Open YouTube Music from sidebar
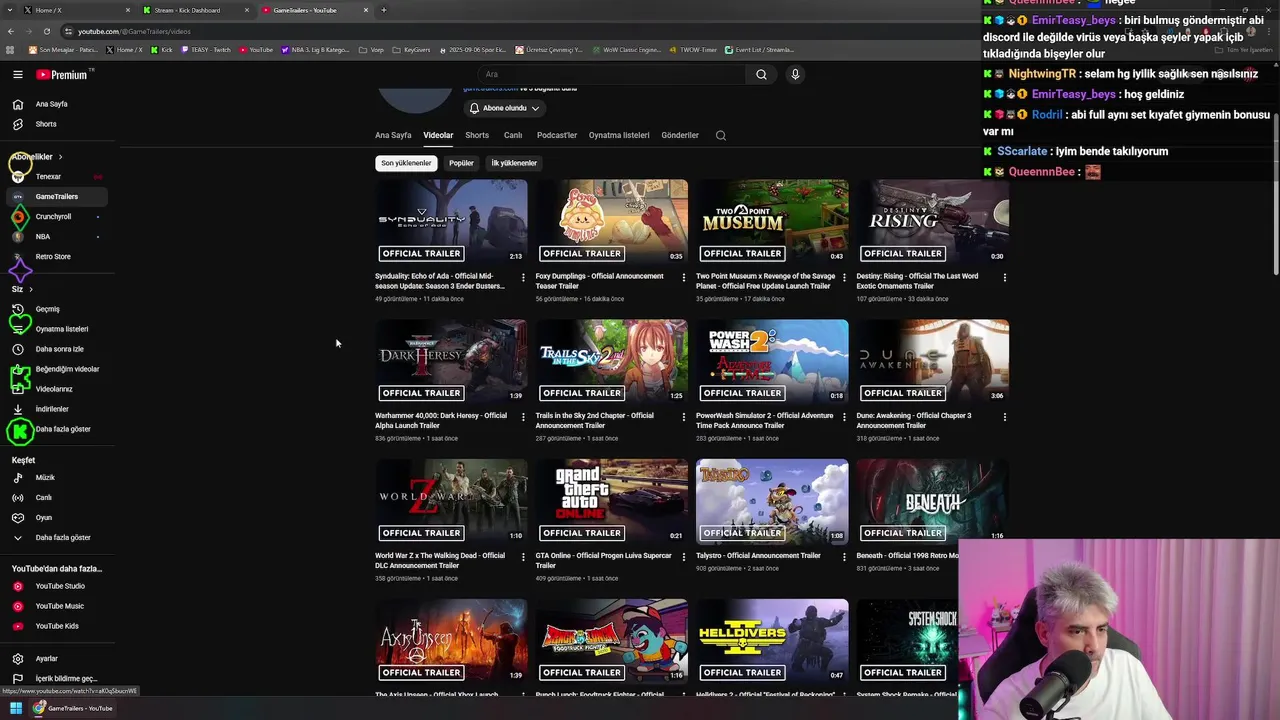Viewport: 1280px width, 720px height. (60, 606)
